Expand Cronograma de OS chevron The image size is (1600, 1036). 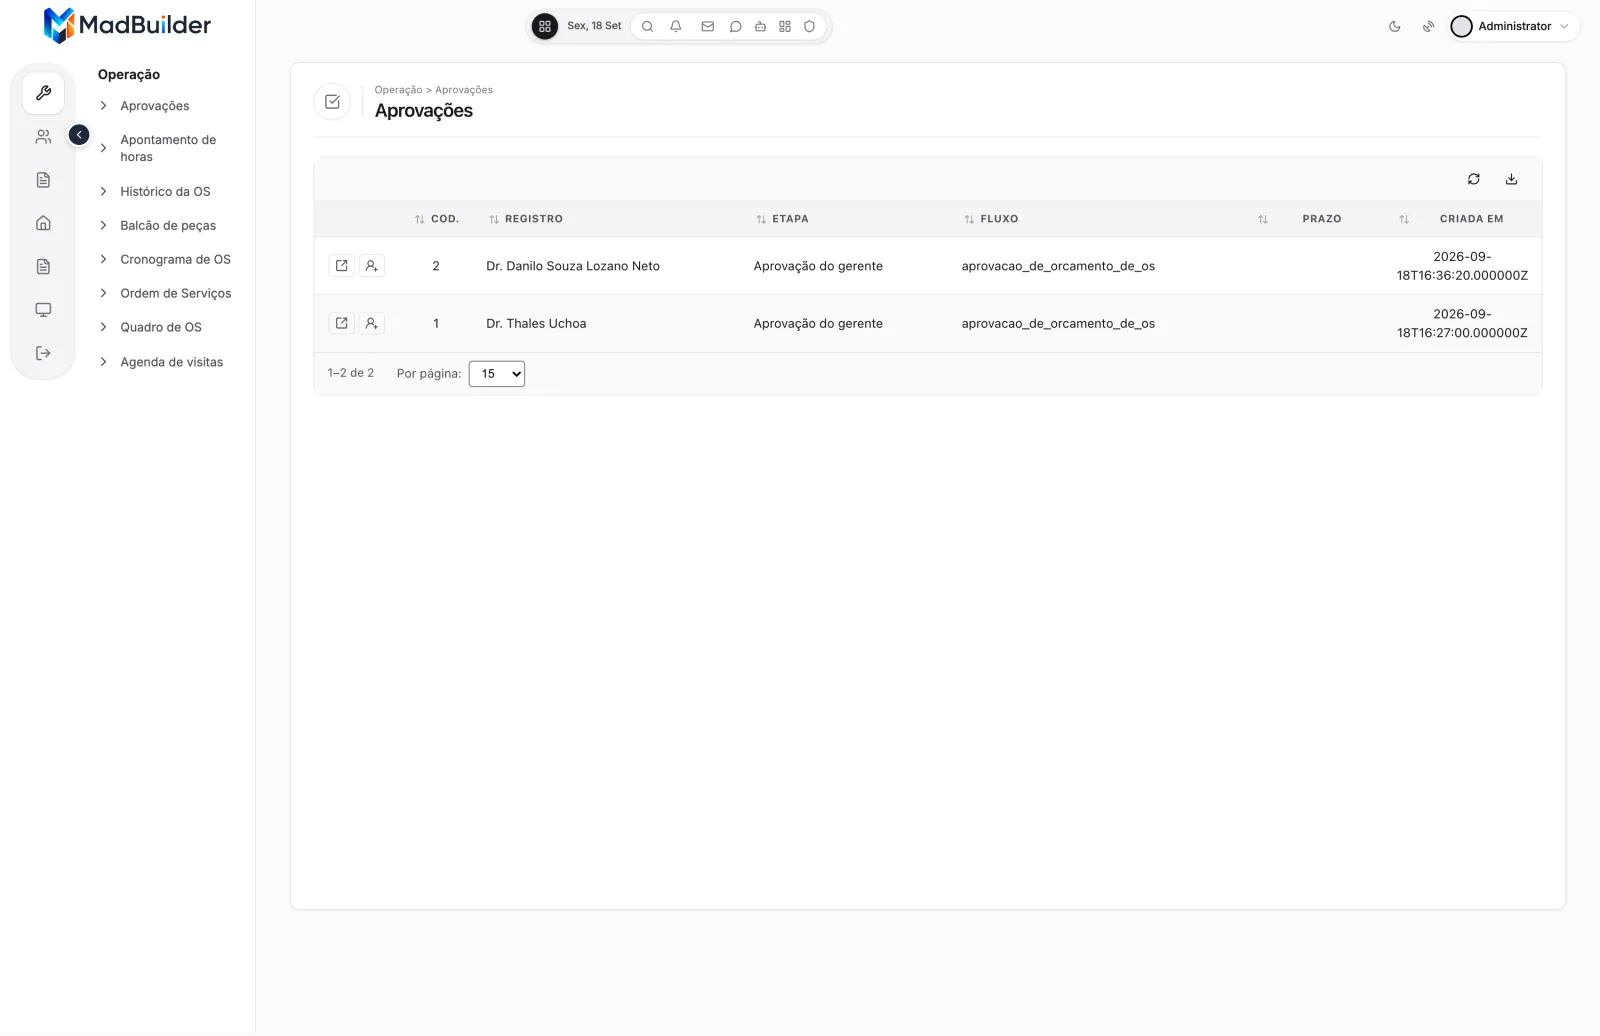pyautogui.click(x=103, y=259)
